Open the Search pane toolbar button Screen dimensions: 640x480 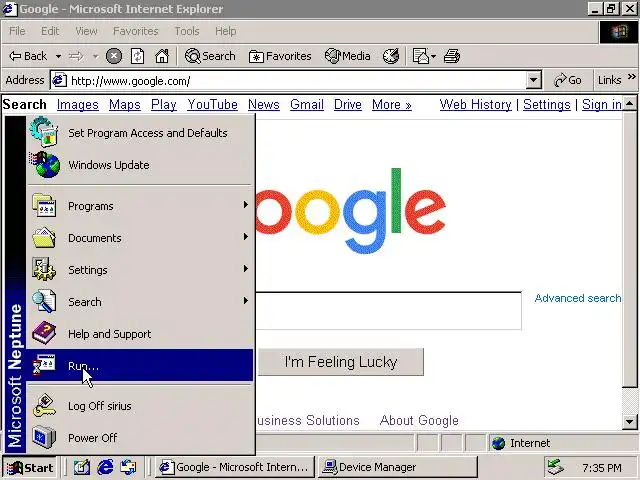210,56
